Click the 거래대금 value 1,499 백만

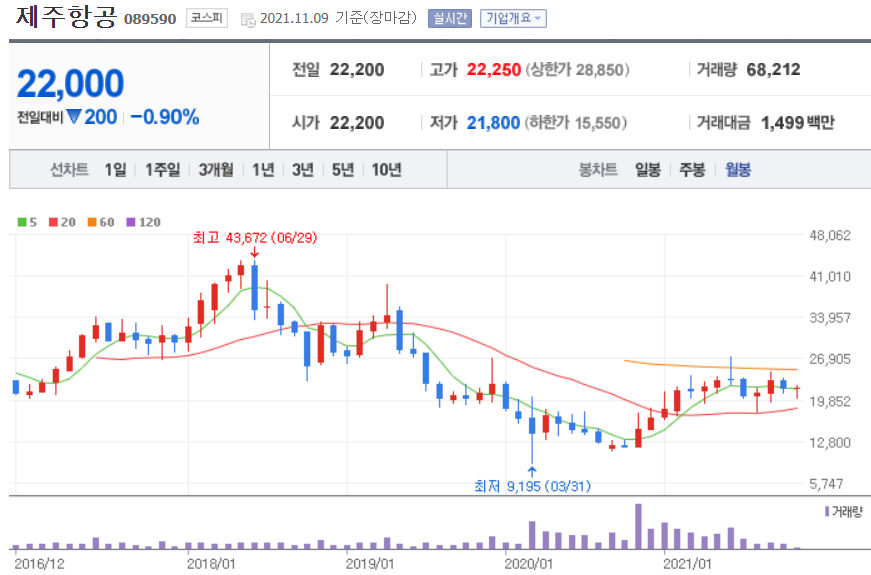coord(798,122)
